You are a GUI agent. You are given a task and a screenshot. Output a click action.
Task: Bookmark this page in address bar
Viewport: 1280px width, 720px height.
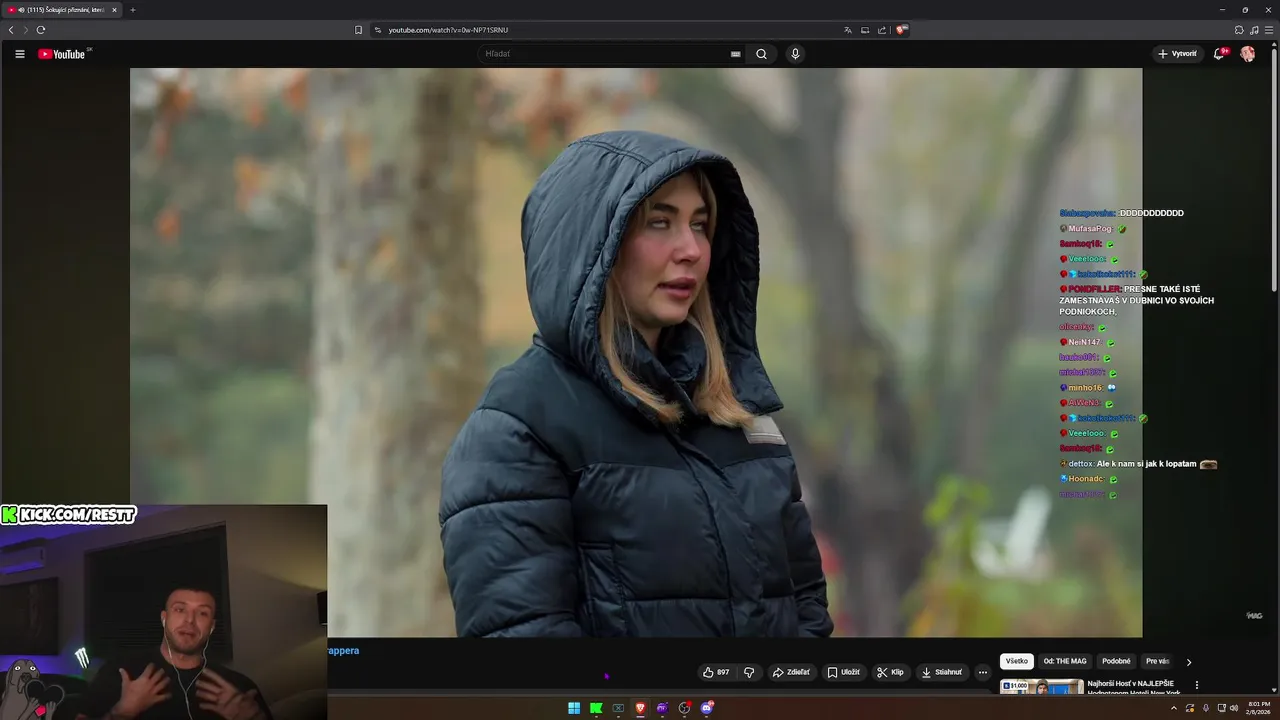click(358, 30)
